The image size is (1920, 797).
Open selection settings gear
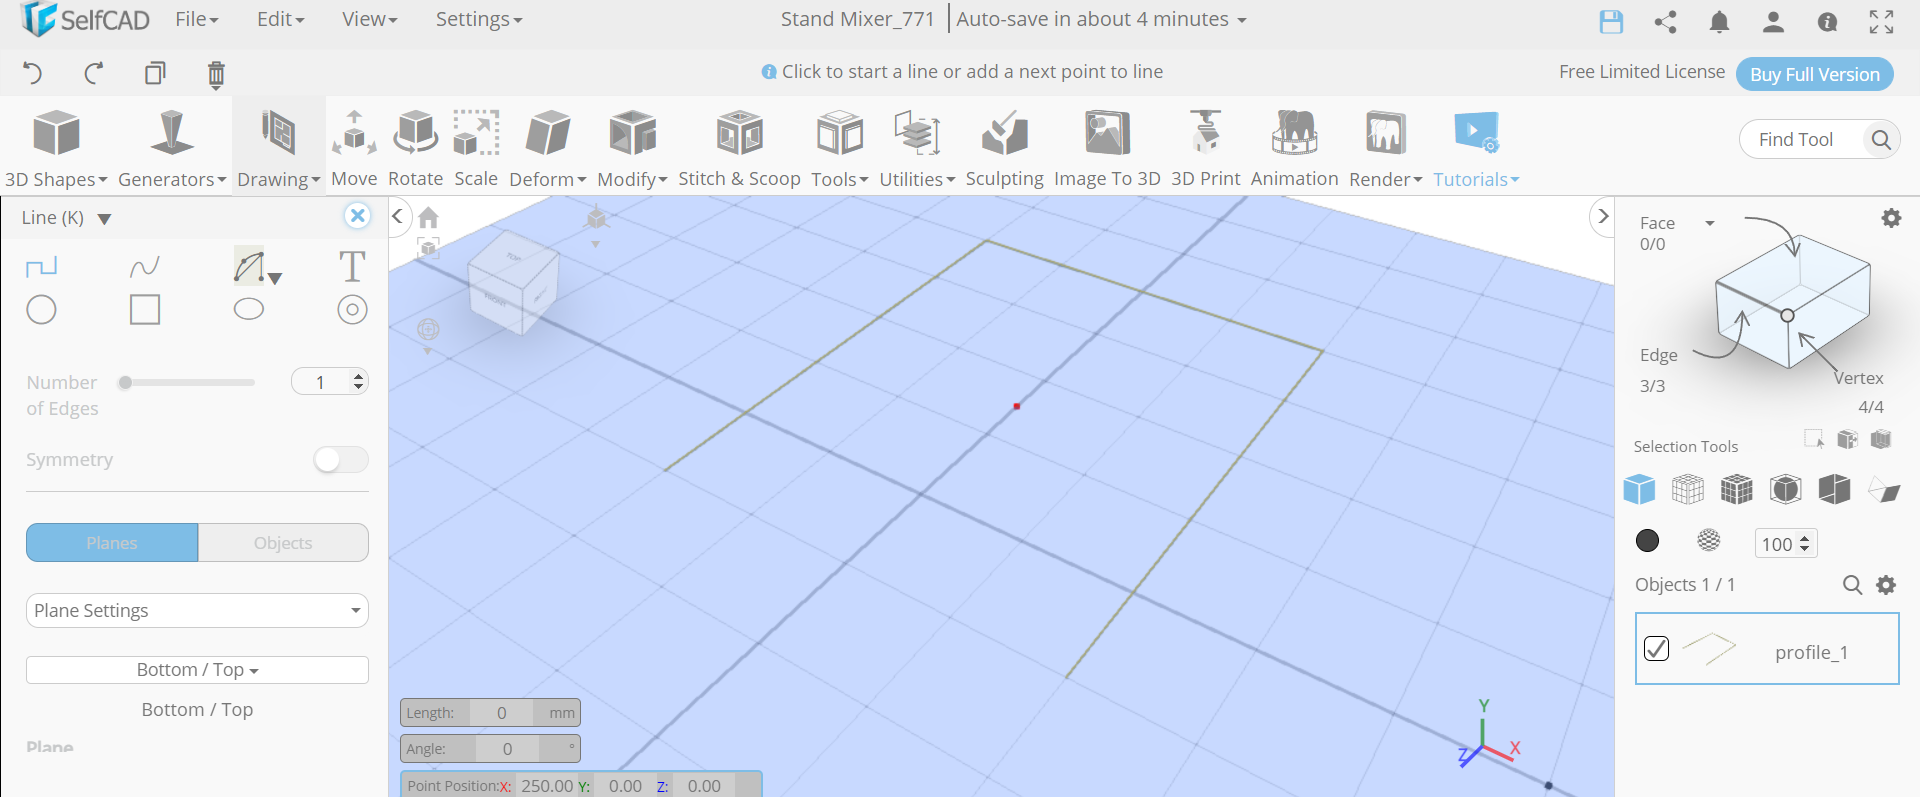(1891, 218)
